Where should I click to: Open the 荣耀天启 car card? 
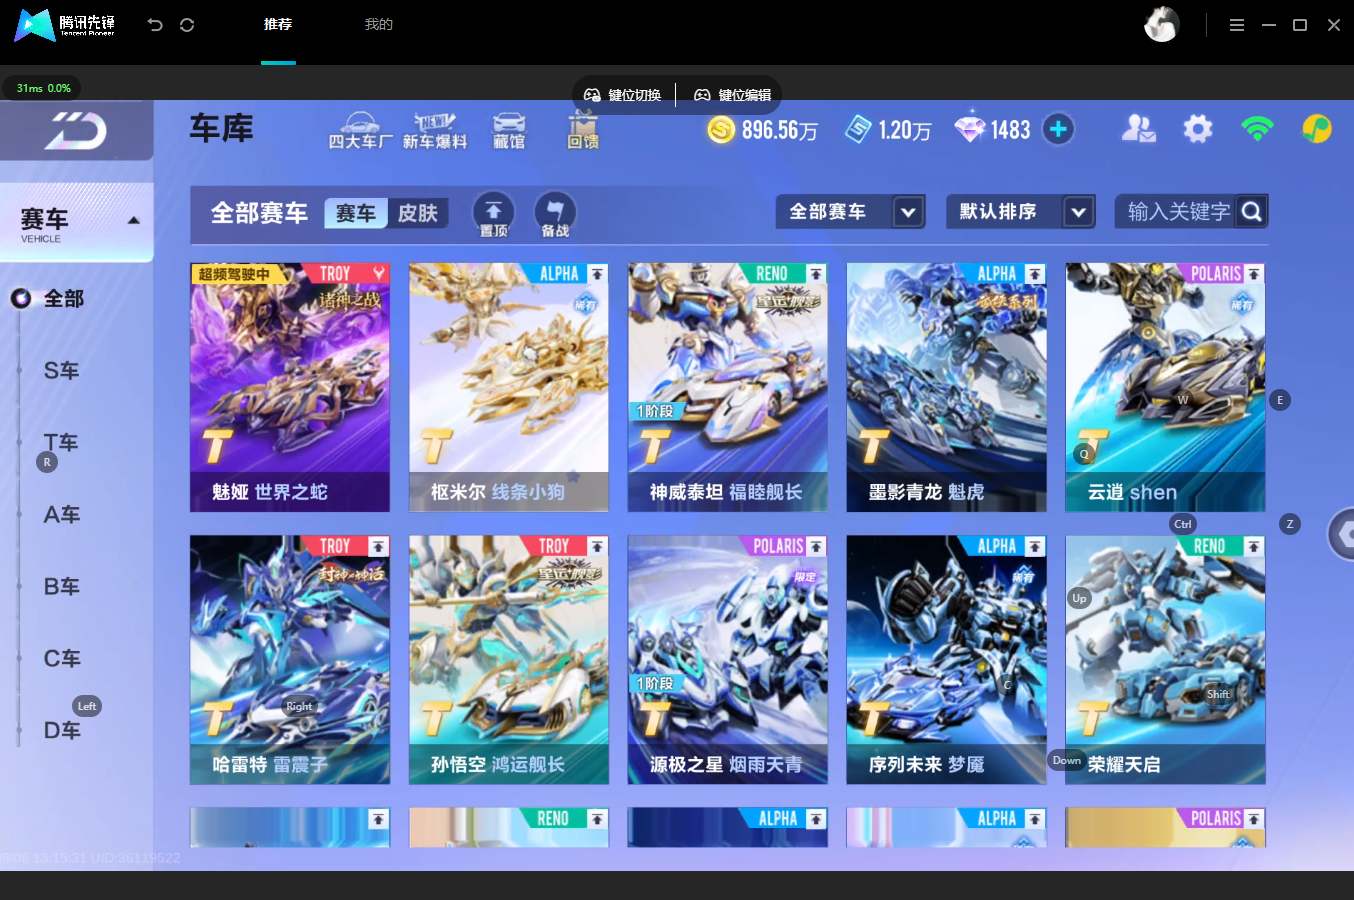tap(1166, 660)
